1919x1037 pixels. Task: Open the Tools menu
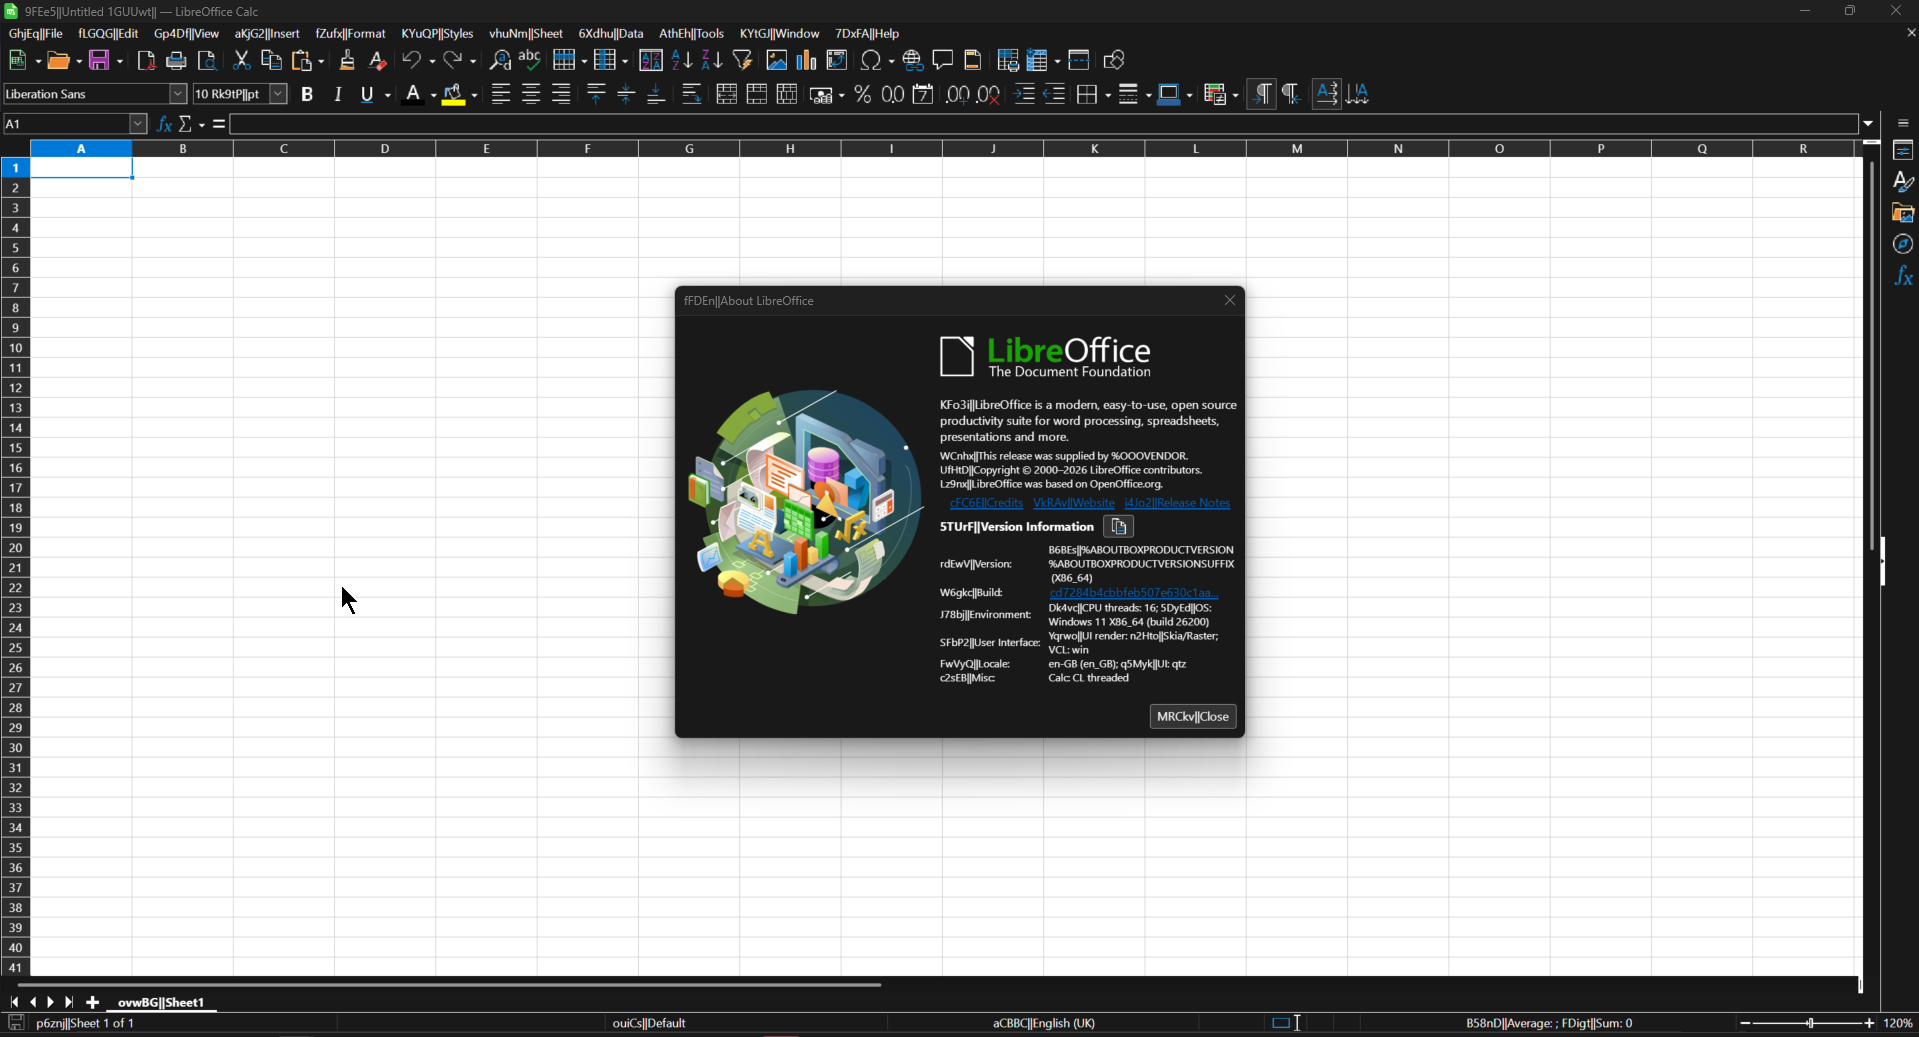click(691, 33)
